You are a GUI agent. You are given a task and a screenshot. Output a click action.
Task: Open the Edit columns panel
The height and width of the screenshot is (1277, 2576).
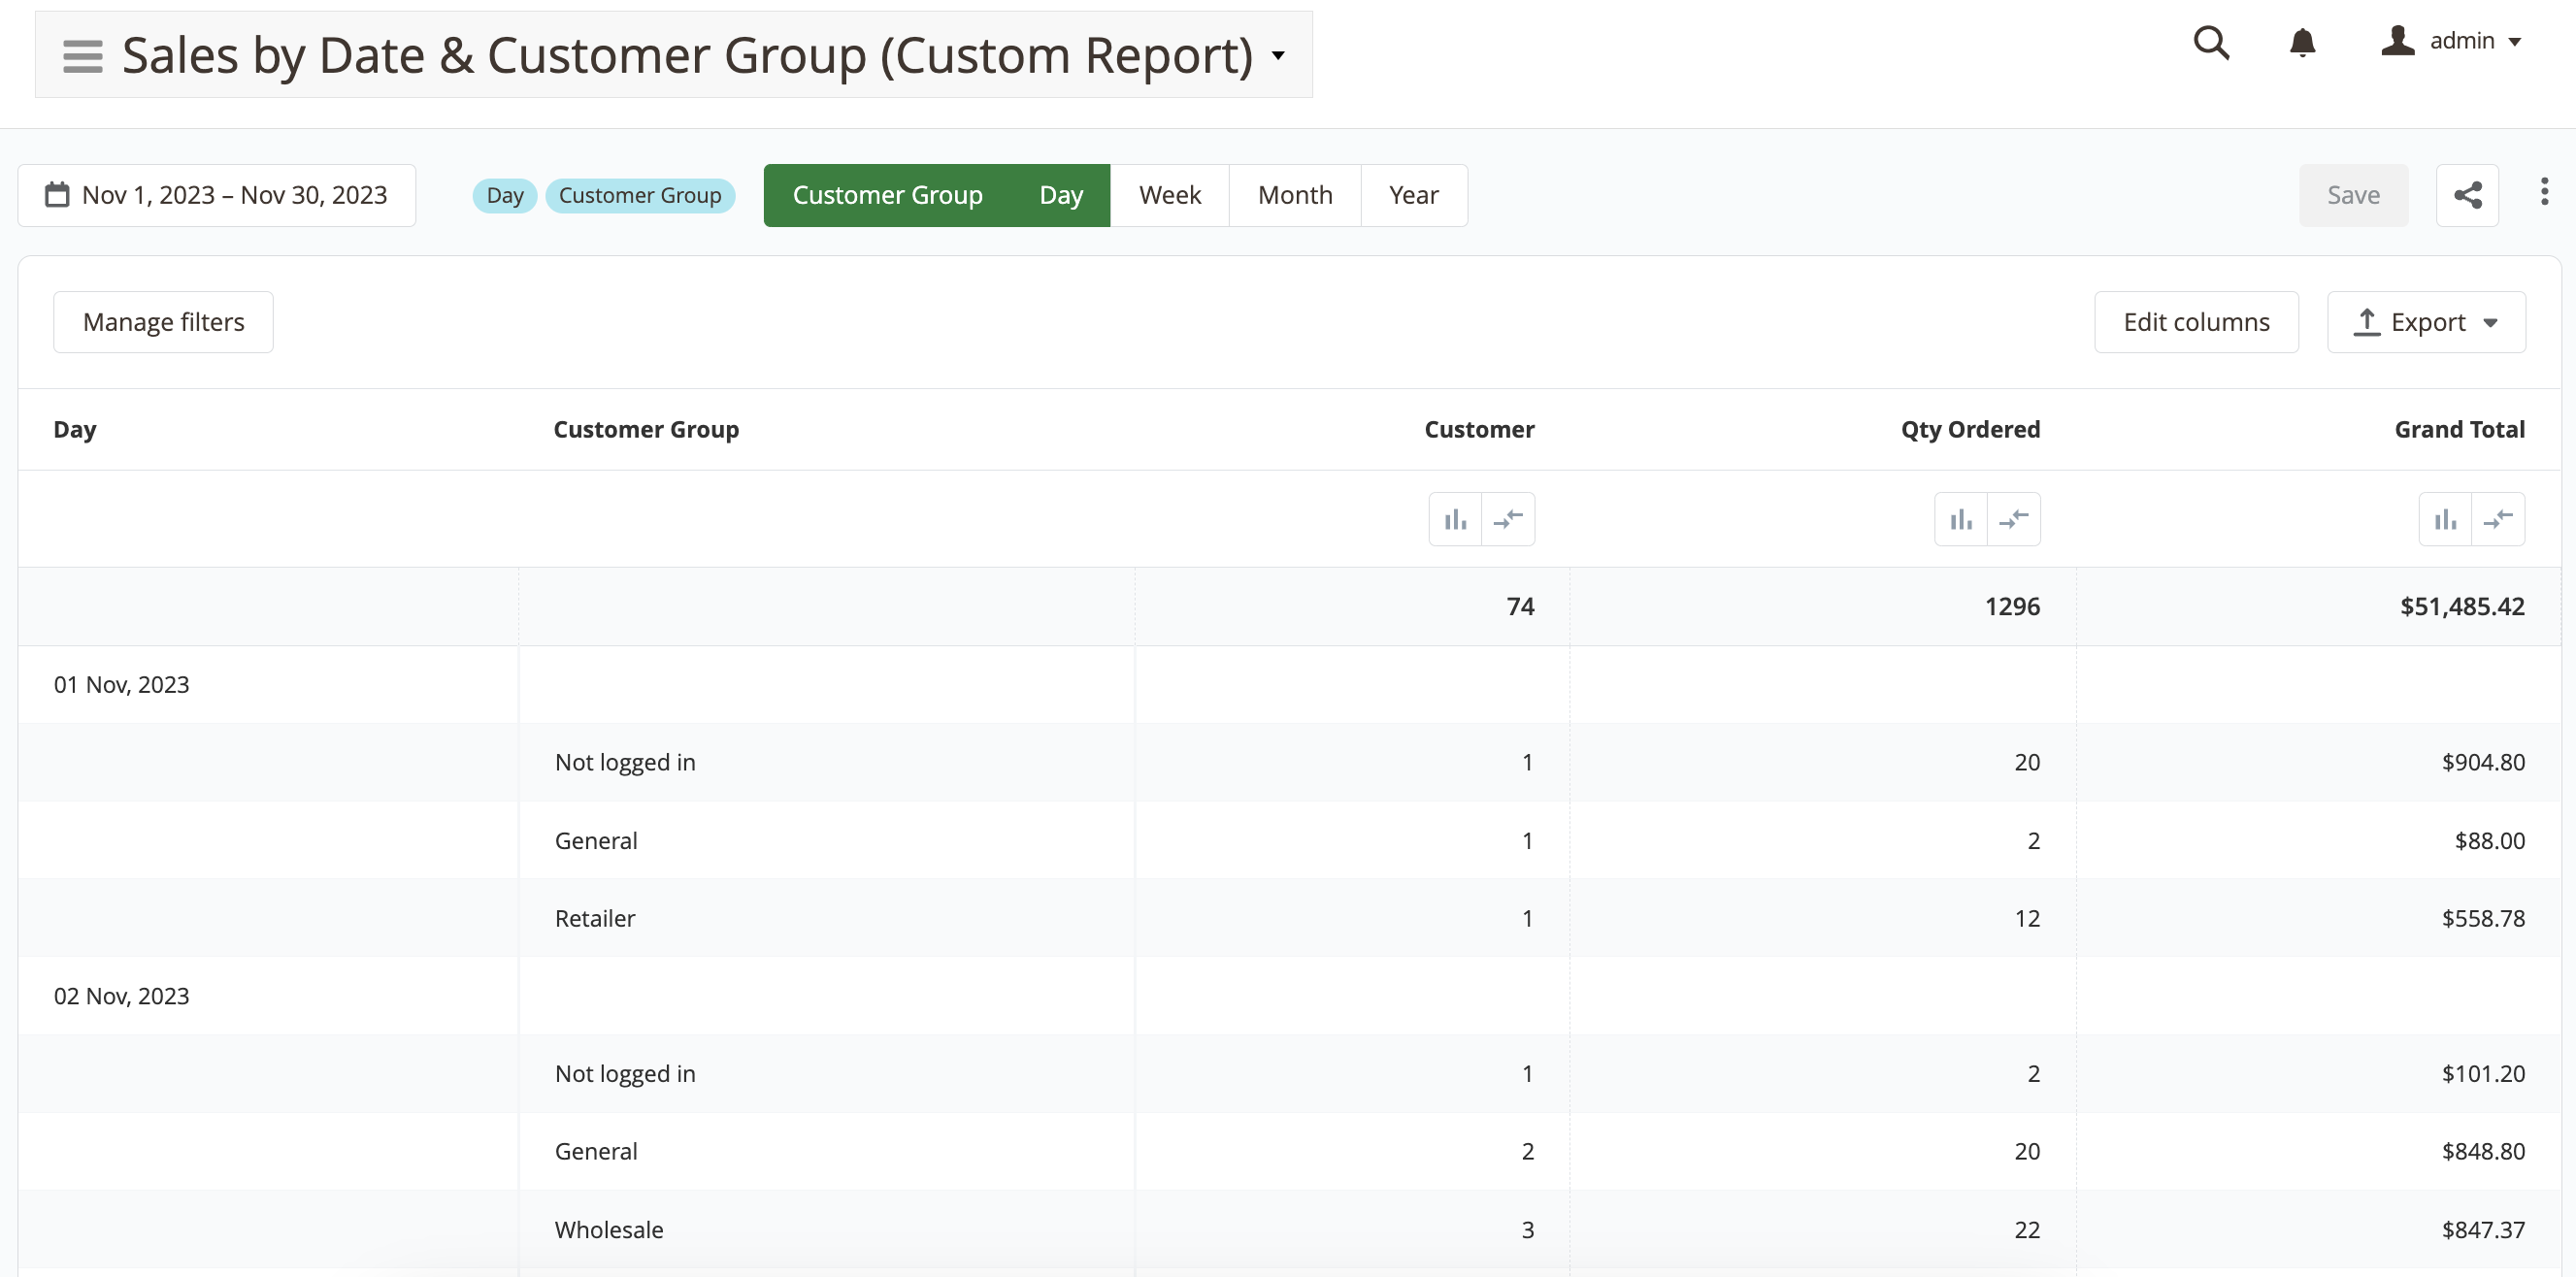tap(2196, 322)
